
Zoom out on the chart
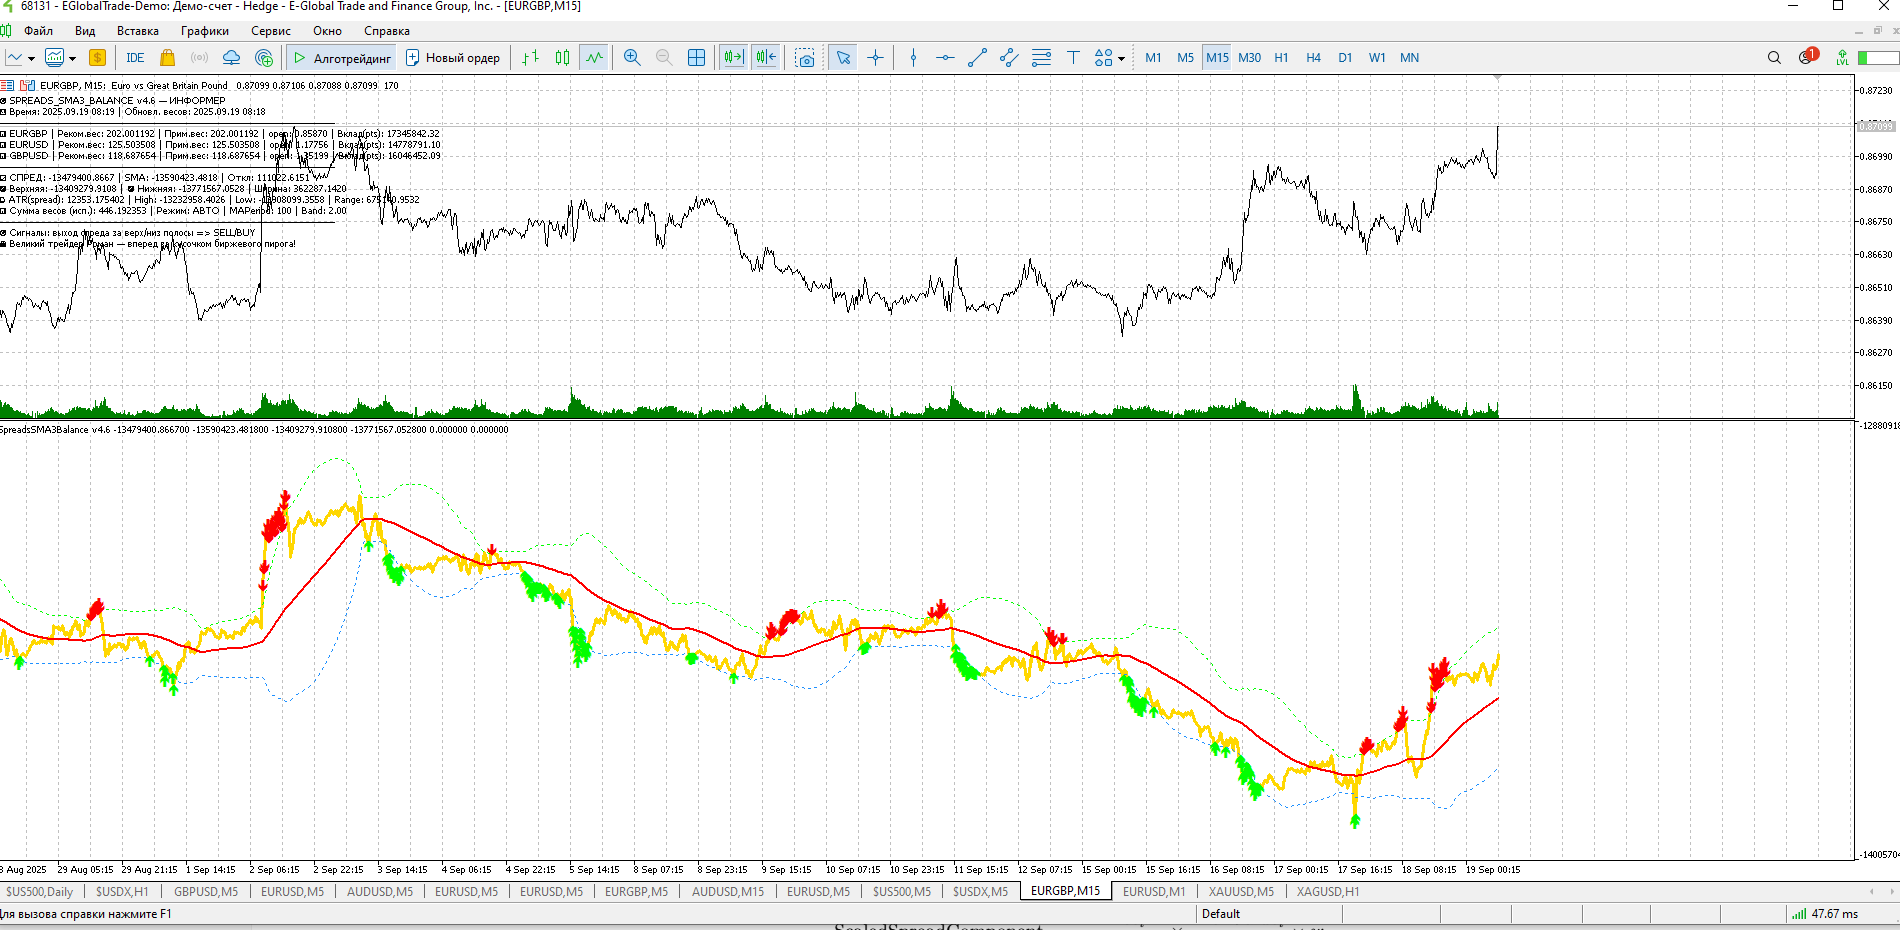pos(663,58)
